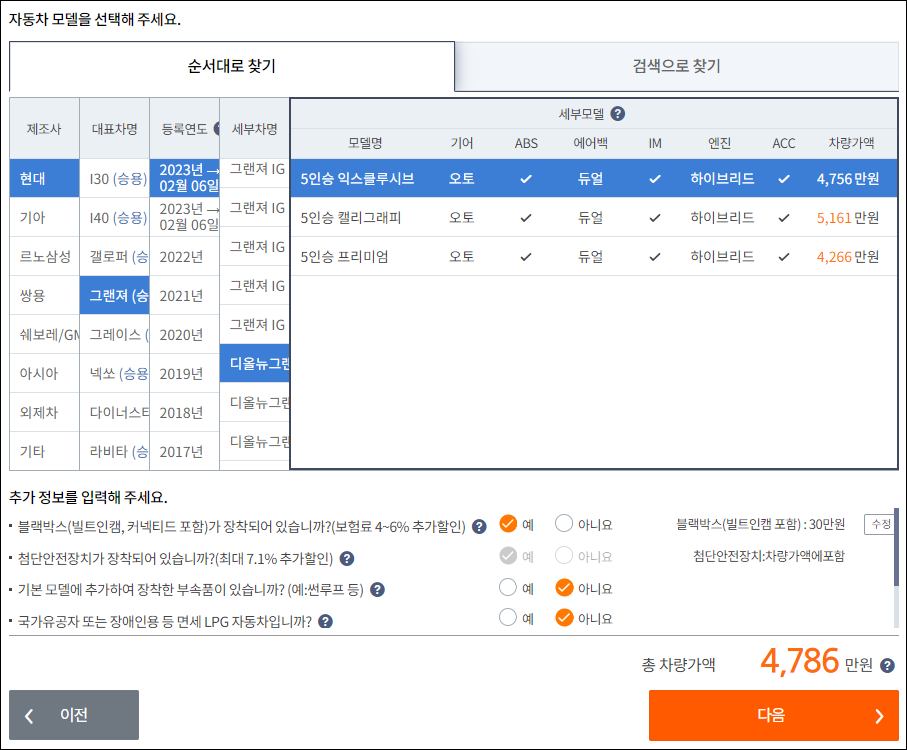Open help icon beside 총 차량가액 amount
This screenshot has height=750, width=907.
pos(887,666)
